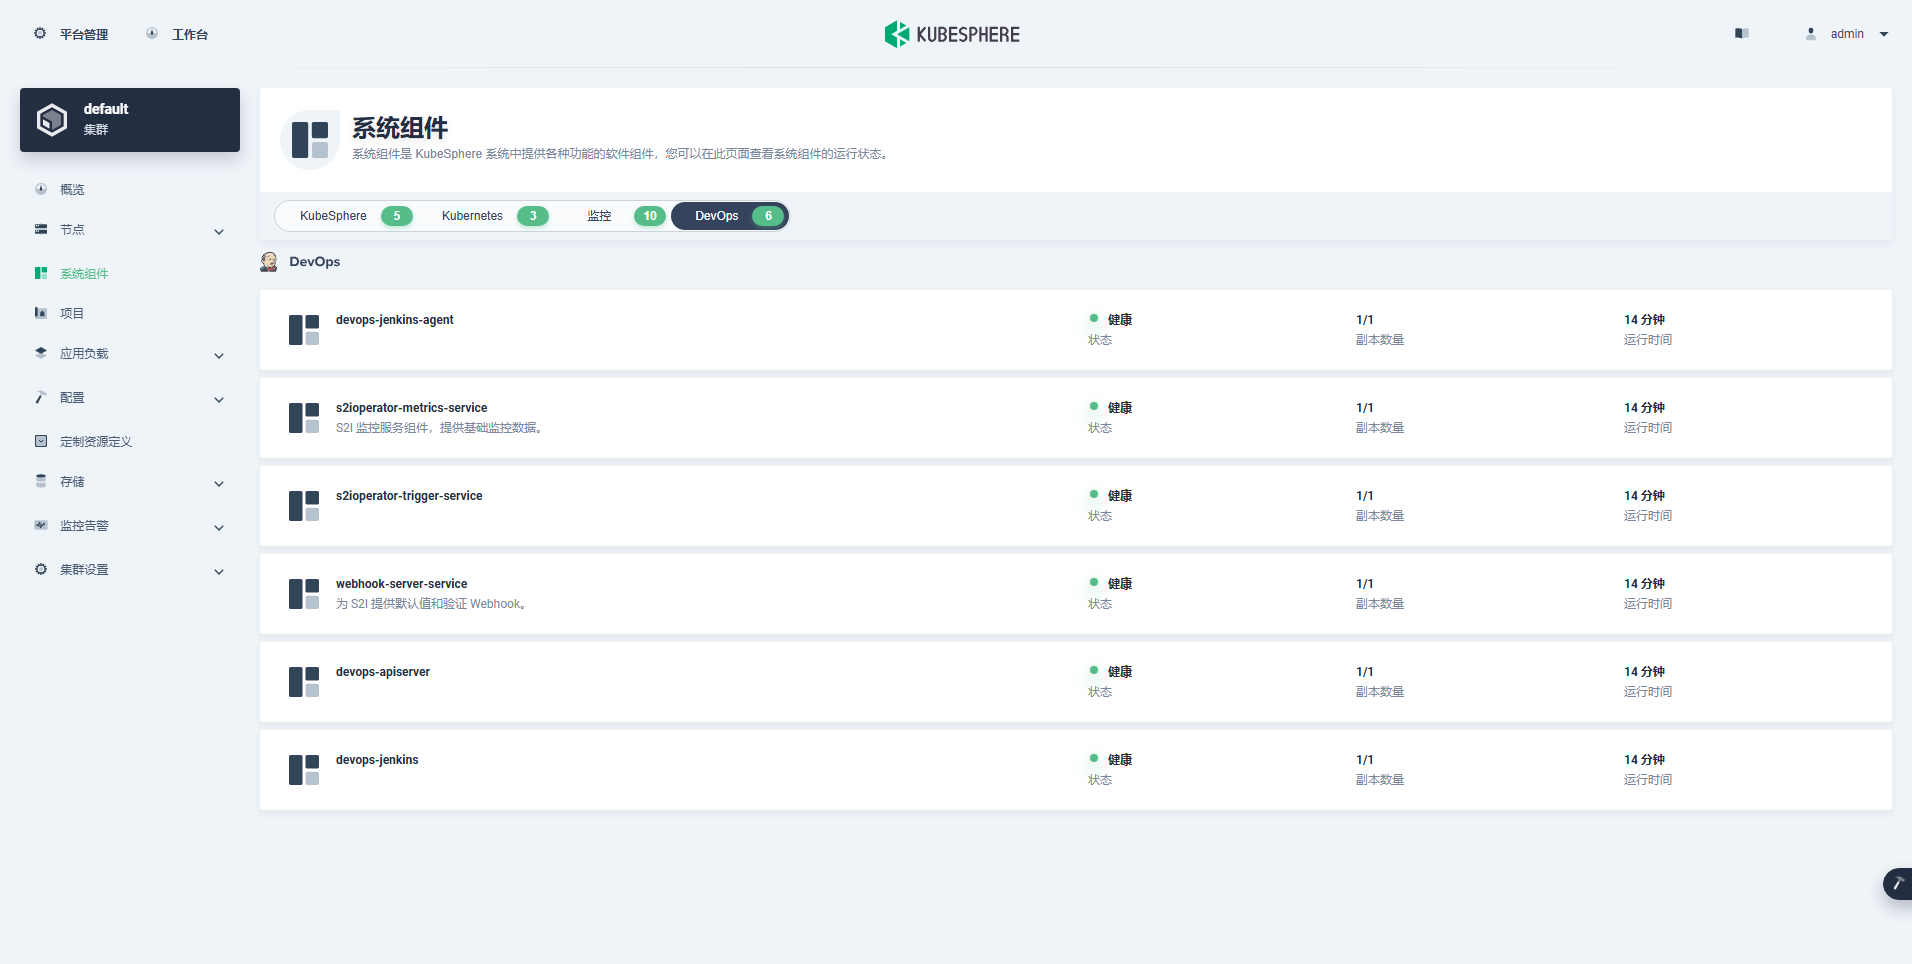This screenshot has width=1912, height=964.
Task: Click the admin user avatar icon
Action: 1811,33
